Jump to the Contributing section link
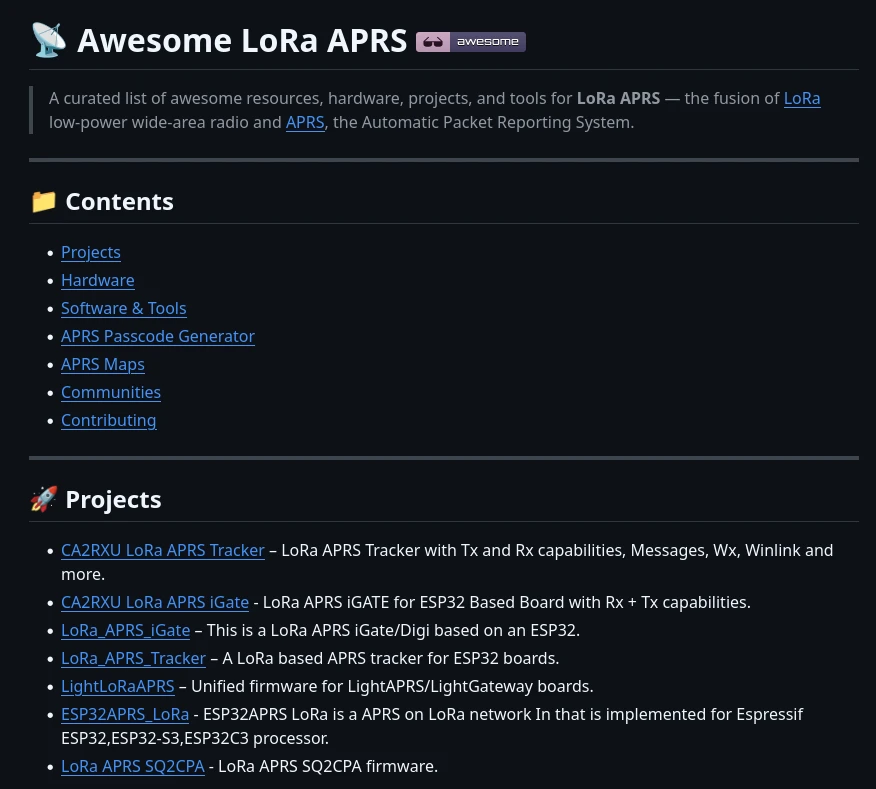876x789 pixels. point(108,420)
